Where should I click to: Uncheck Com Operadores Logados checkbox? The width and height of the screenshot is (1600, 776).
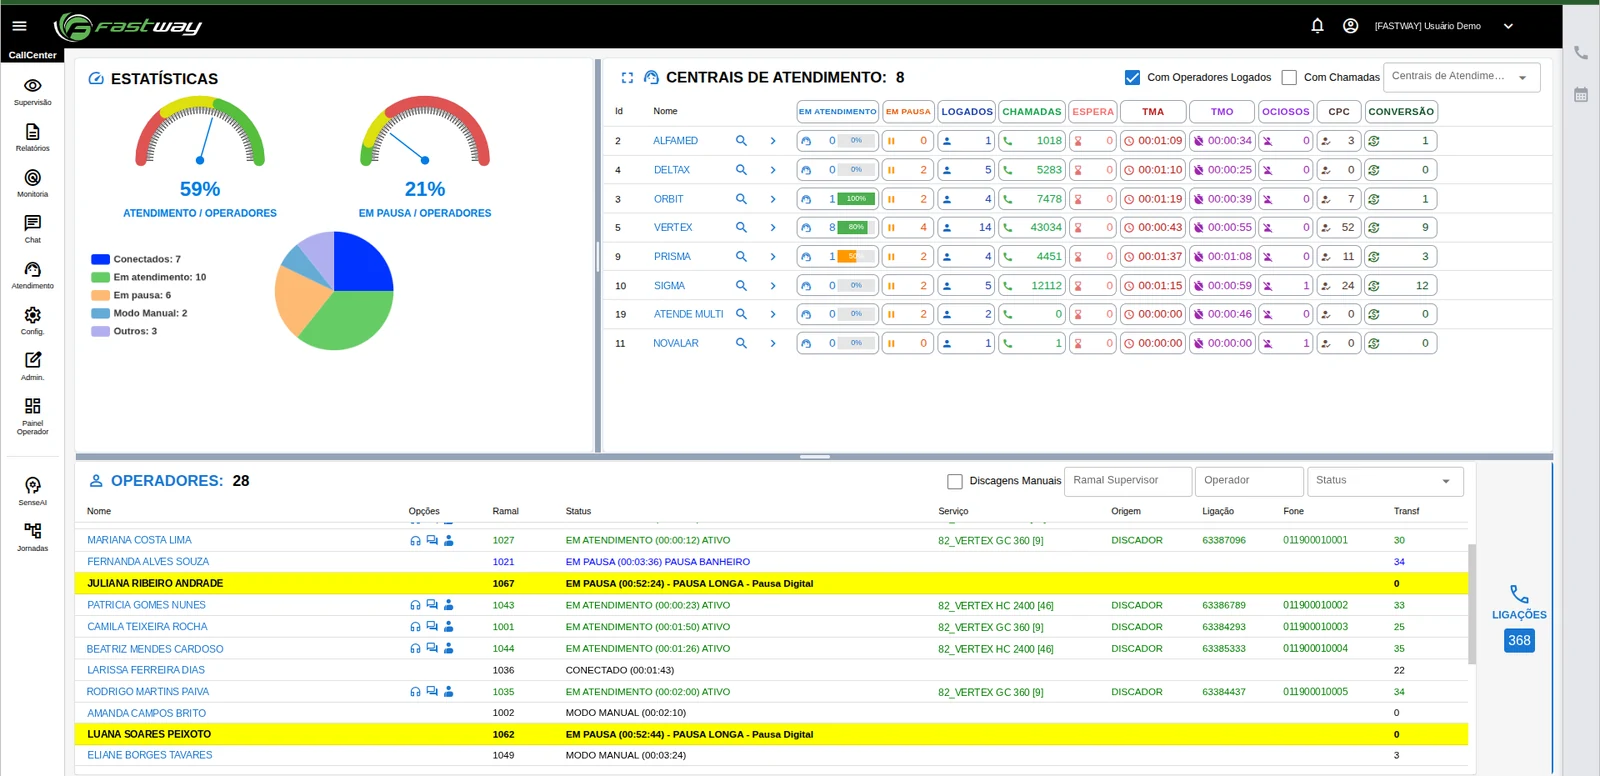(1132, 77)
